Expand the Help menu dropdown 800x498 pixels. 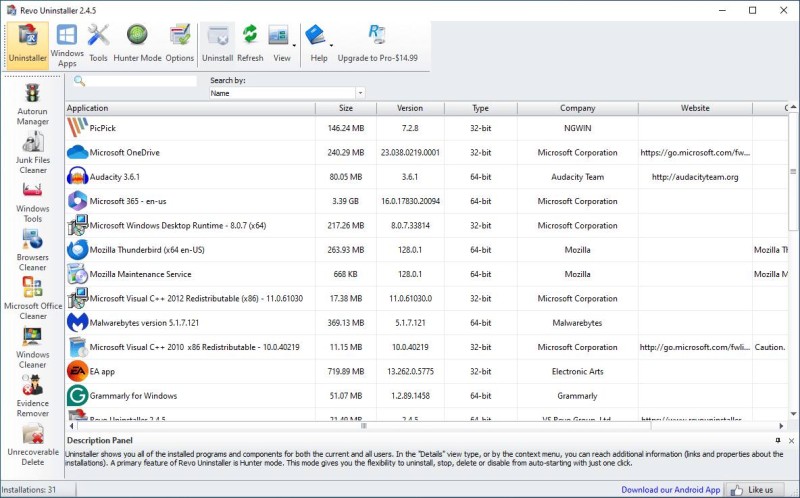coord(331,45)
